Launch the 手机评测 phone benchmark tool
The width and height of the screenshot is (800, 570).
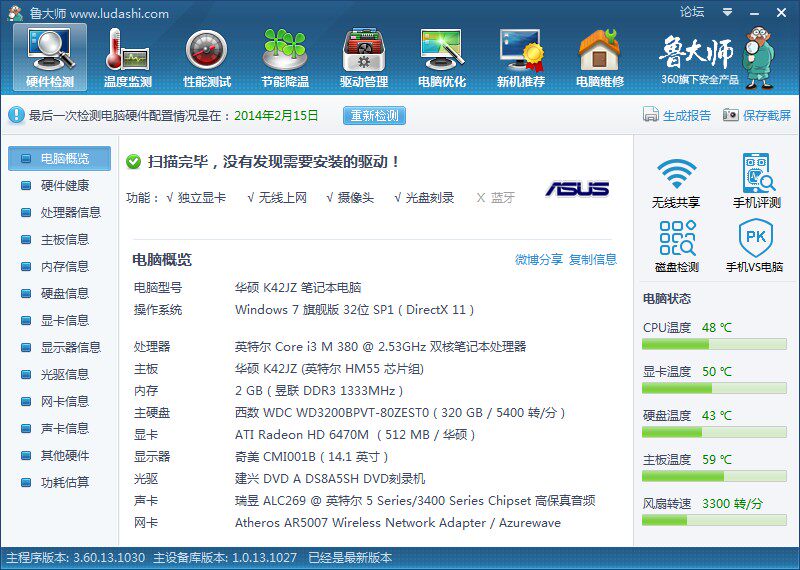pyautogui.click(x=757, y=181)
